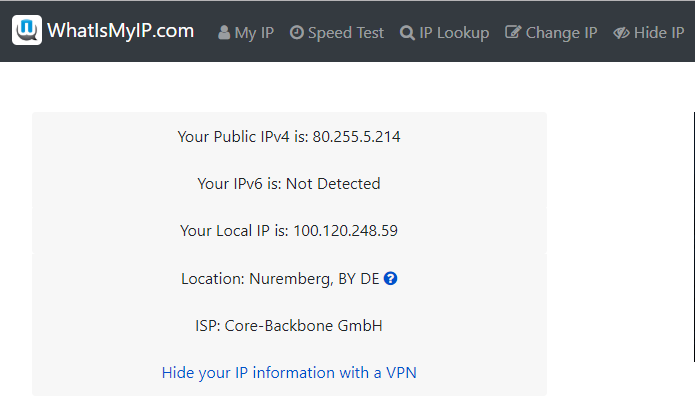This screenshot has width=695, height=415.
Task: Open the WhatIsMyIP.com home title link
Action: (121, 31)
